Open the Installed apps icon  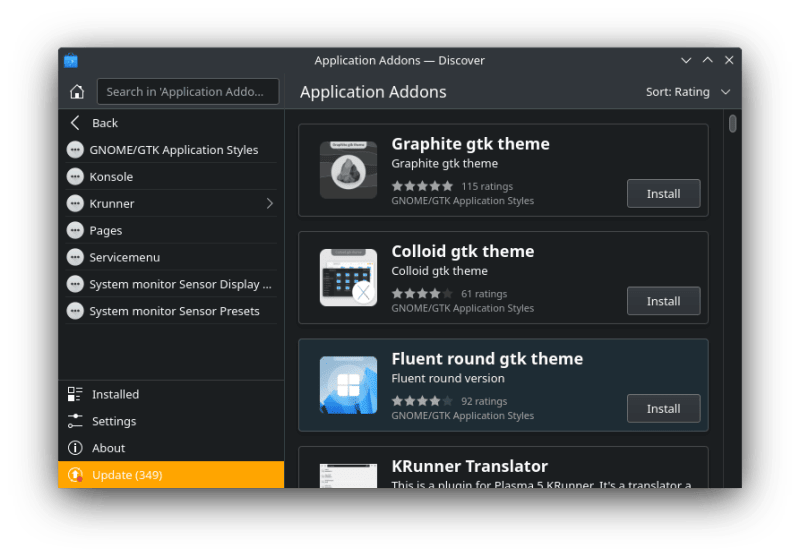[75, 395]
